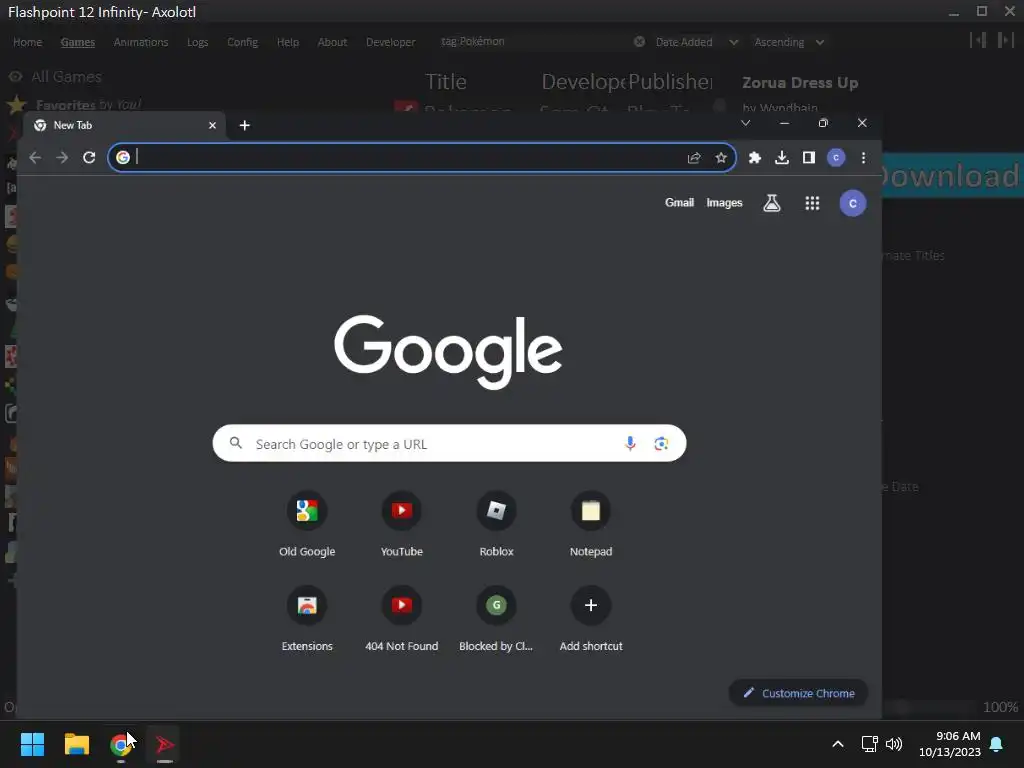1024x768 pixels.
Task: Open notifications bell icon
Action: pos(997,744)
